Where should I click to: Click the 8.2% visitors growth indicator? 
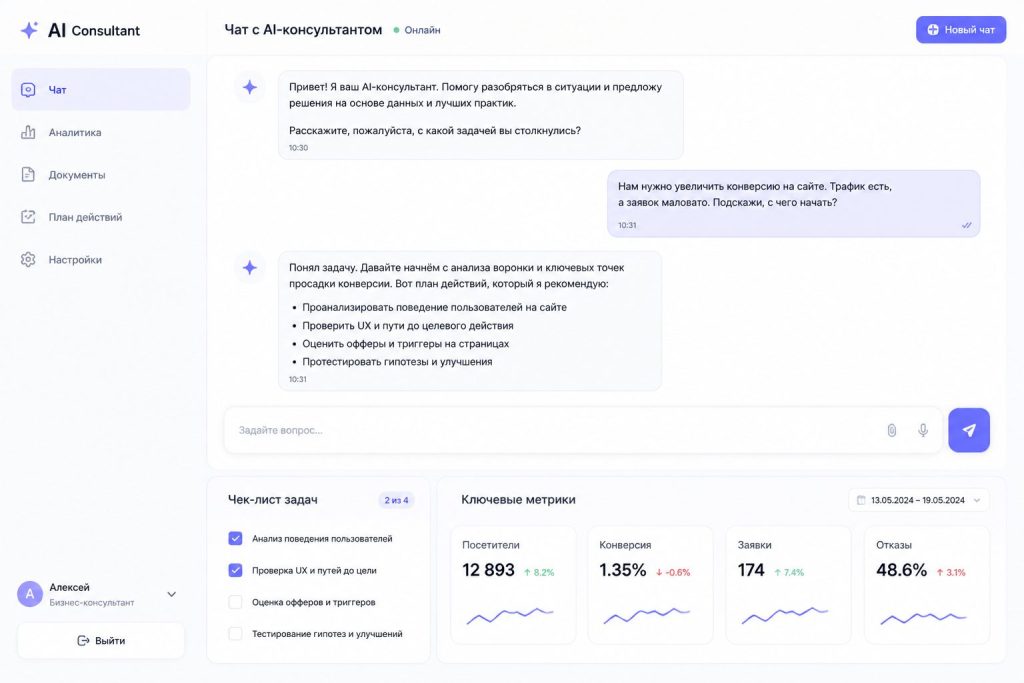[x=539, y=572]
